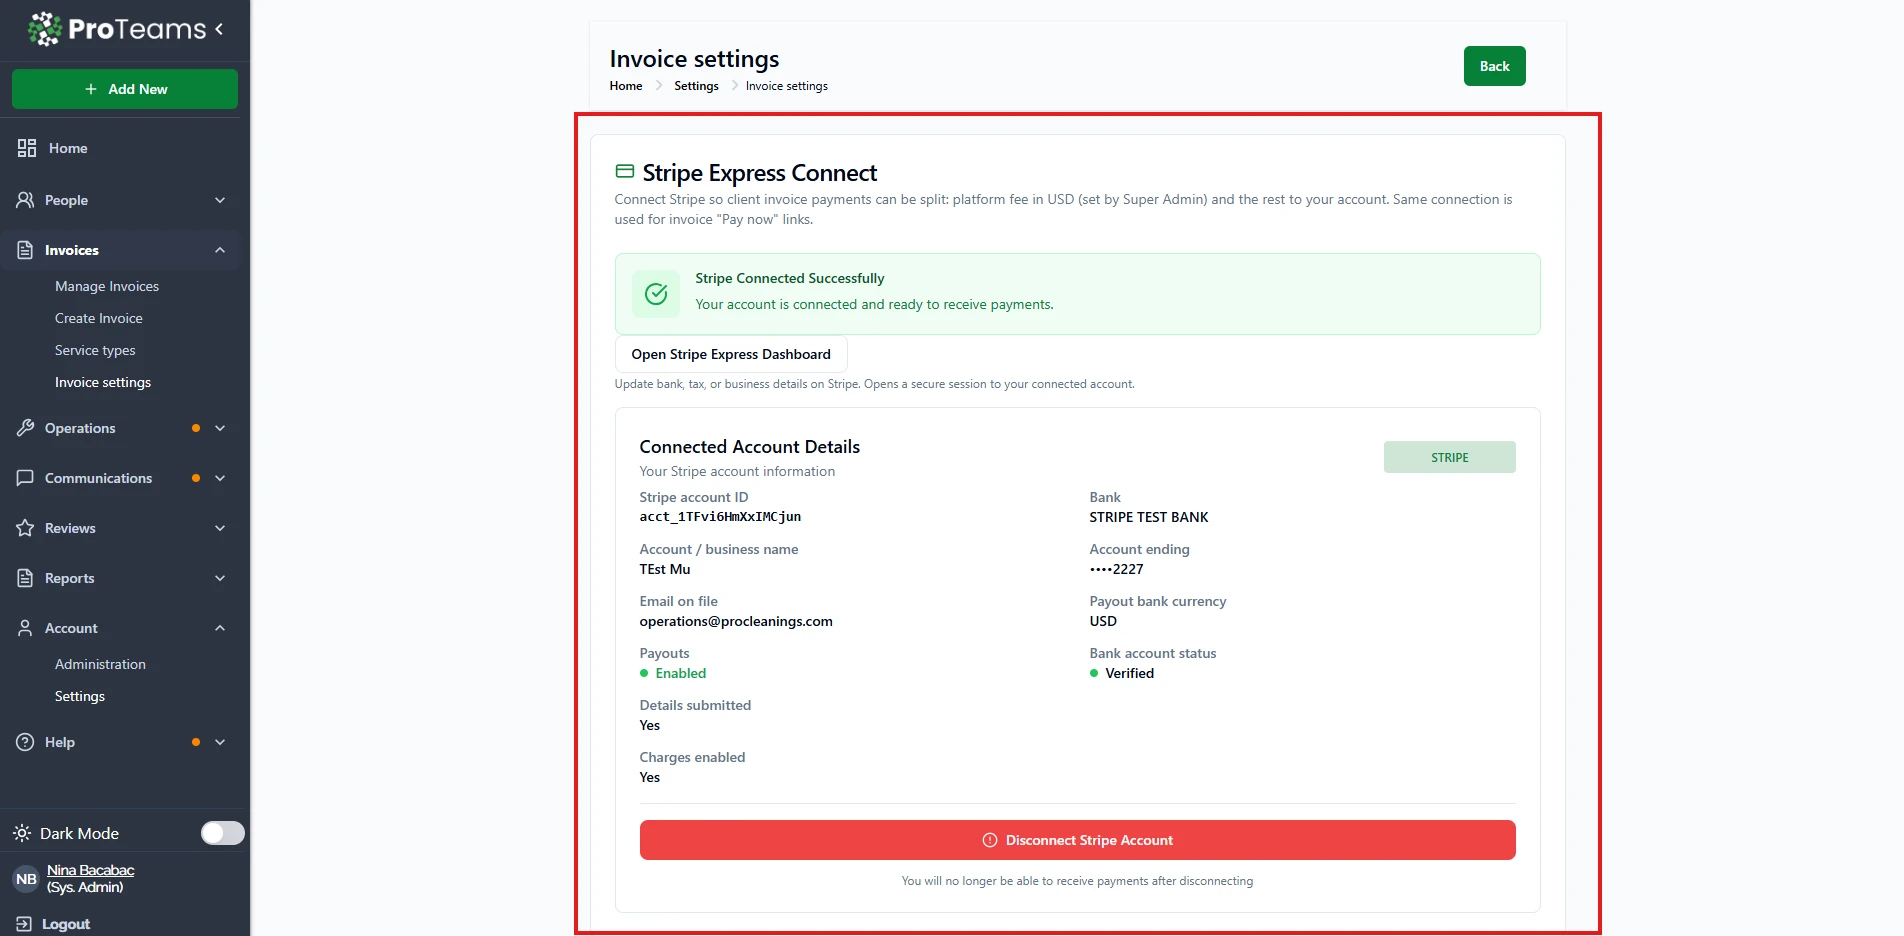Toggle Dark Mode switch on
1904x936 pixels.
click(x=222, y=833)
